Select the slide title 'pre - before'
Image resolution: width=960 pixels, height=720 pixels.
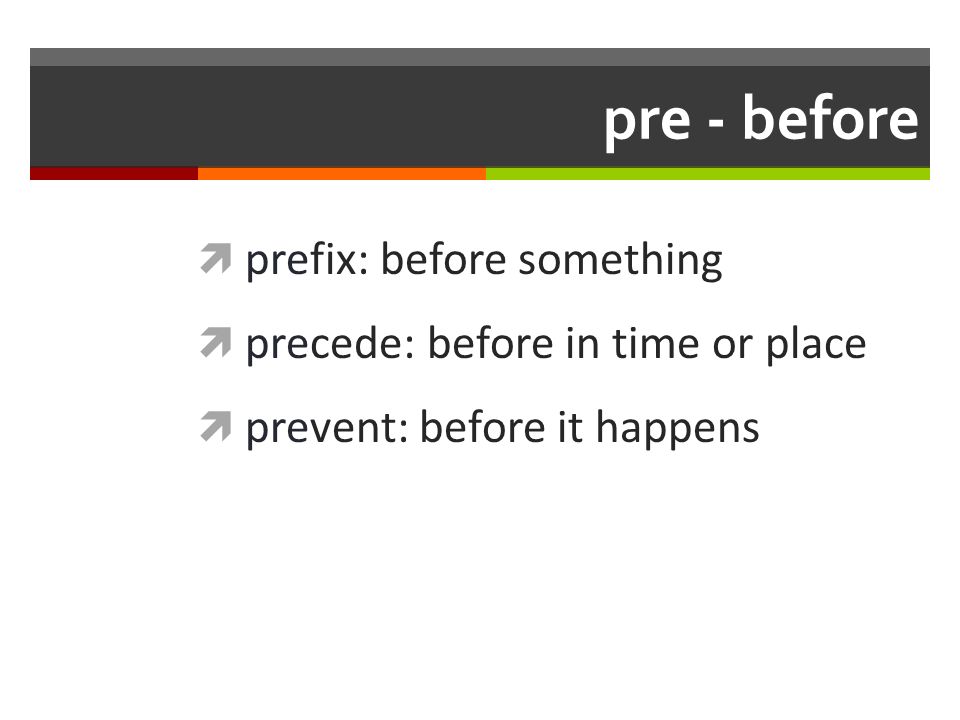[x=761, y=119]
